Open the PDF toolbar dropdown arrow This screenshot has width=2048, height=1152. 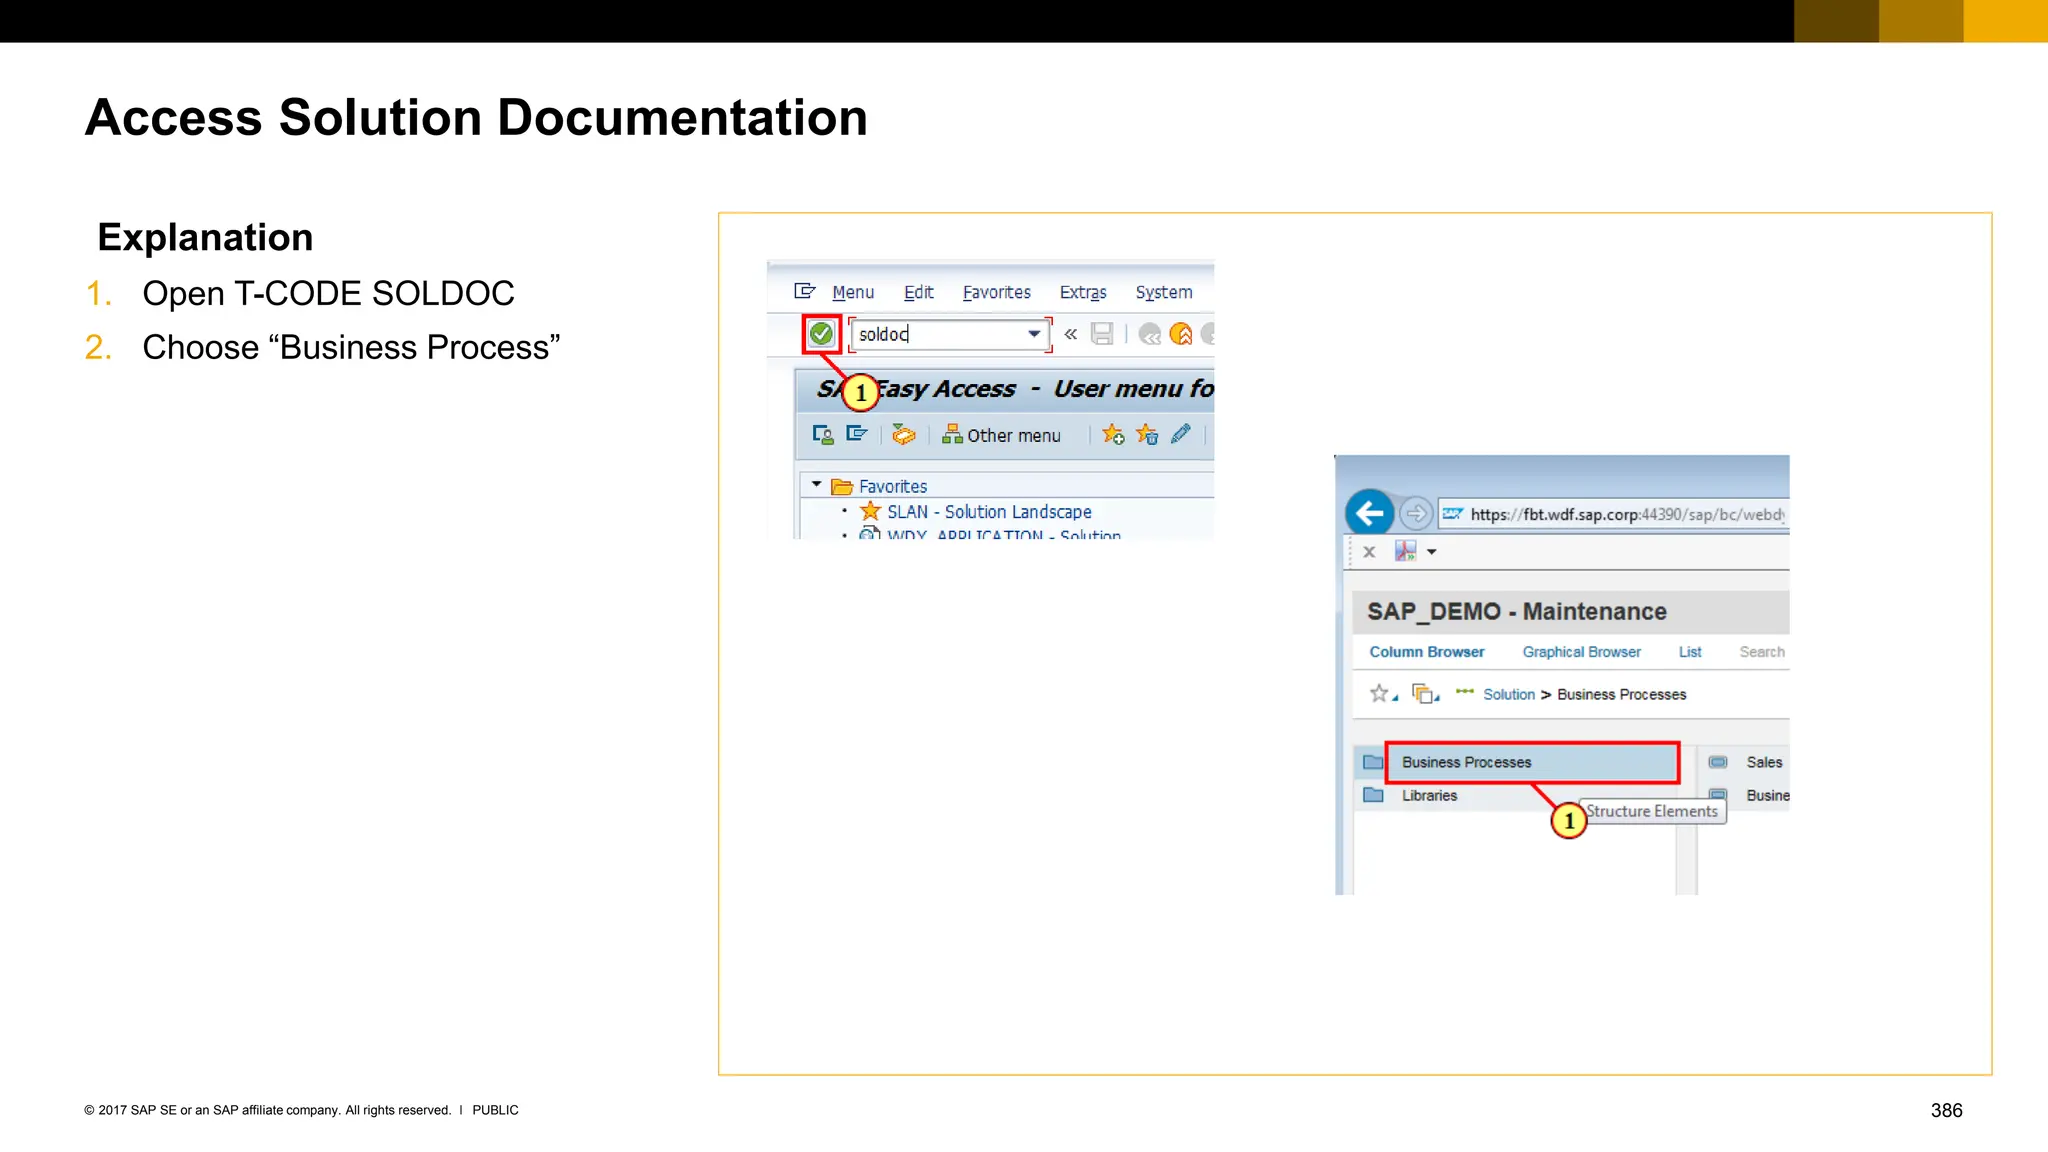point(1432,552)
